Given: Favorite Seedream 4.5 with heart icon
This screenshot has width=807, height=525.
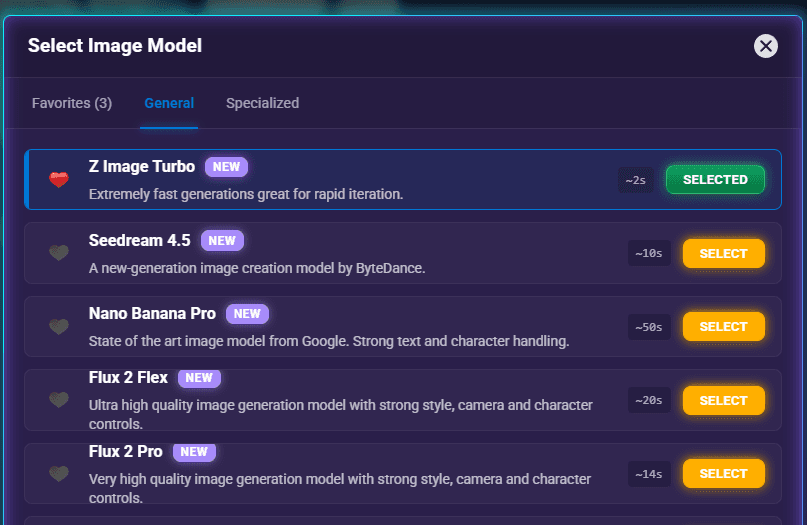Looking at the screenshot, I should pos(59,252).
